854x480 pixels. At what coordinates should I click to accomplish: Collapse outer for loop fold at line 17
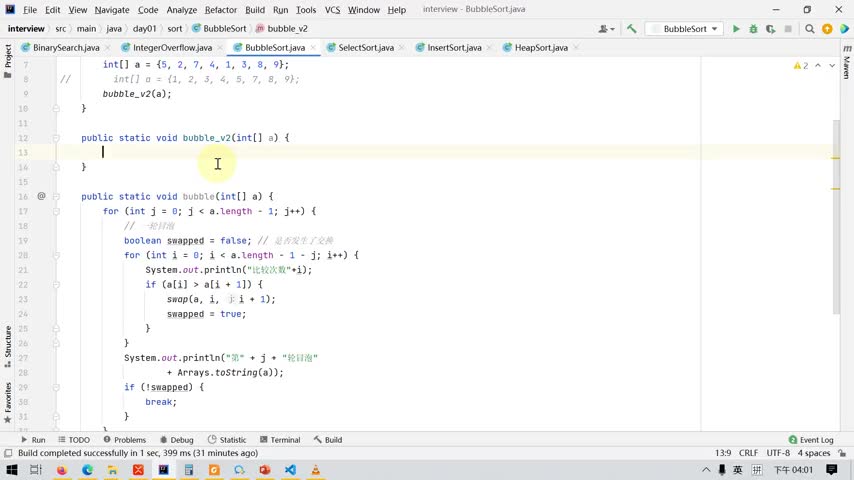click(56, 211)
